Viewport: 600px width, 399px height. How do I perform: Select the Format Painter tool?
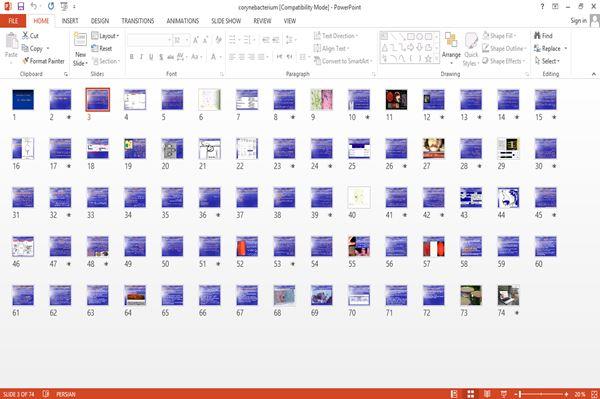click(x=43, y=61)
